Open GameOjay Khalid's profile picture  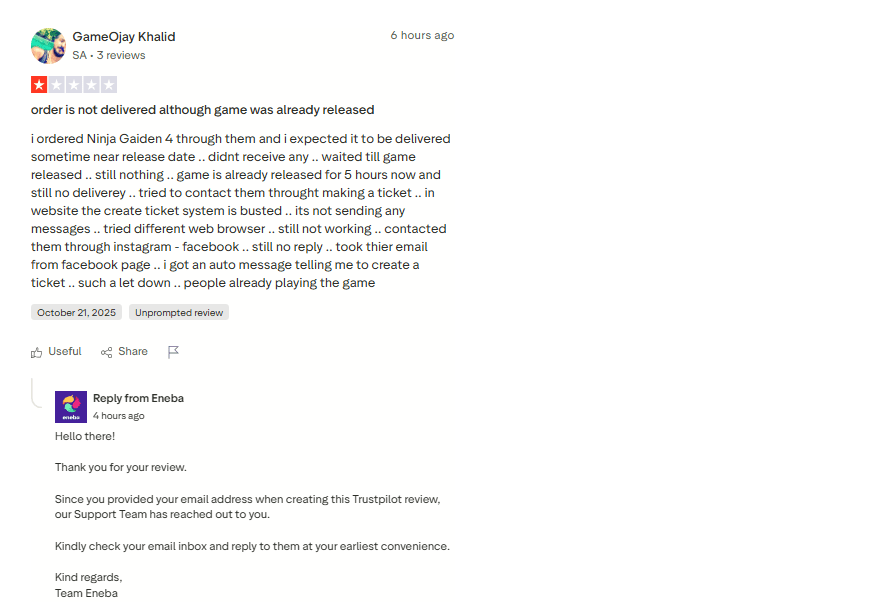48,46
